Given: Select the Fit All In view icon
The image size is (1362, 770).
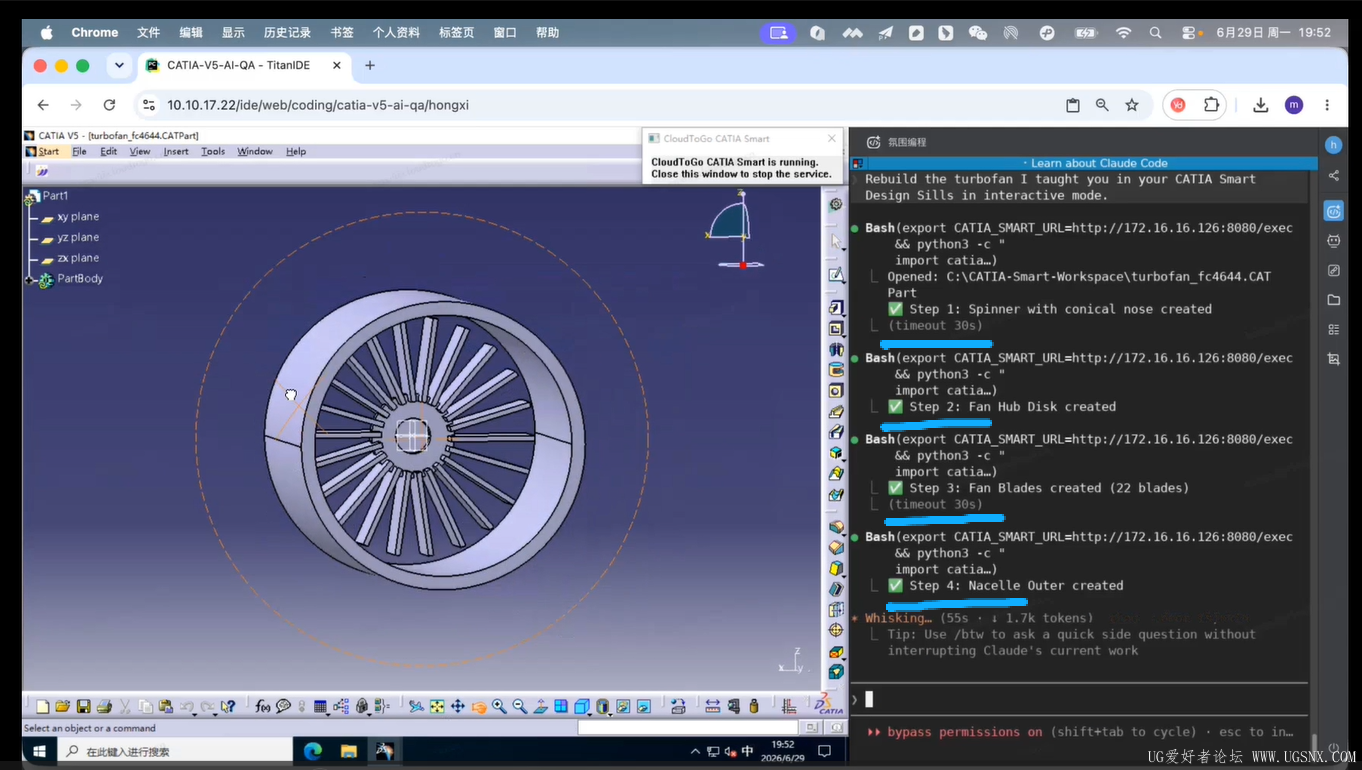Looking at the screenshot, I should [437, 706].
